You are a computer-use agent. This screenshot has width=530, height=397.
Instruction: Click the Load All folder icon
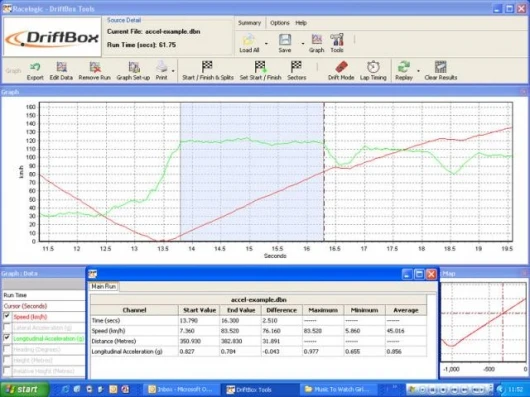[x=249, y=40]
